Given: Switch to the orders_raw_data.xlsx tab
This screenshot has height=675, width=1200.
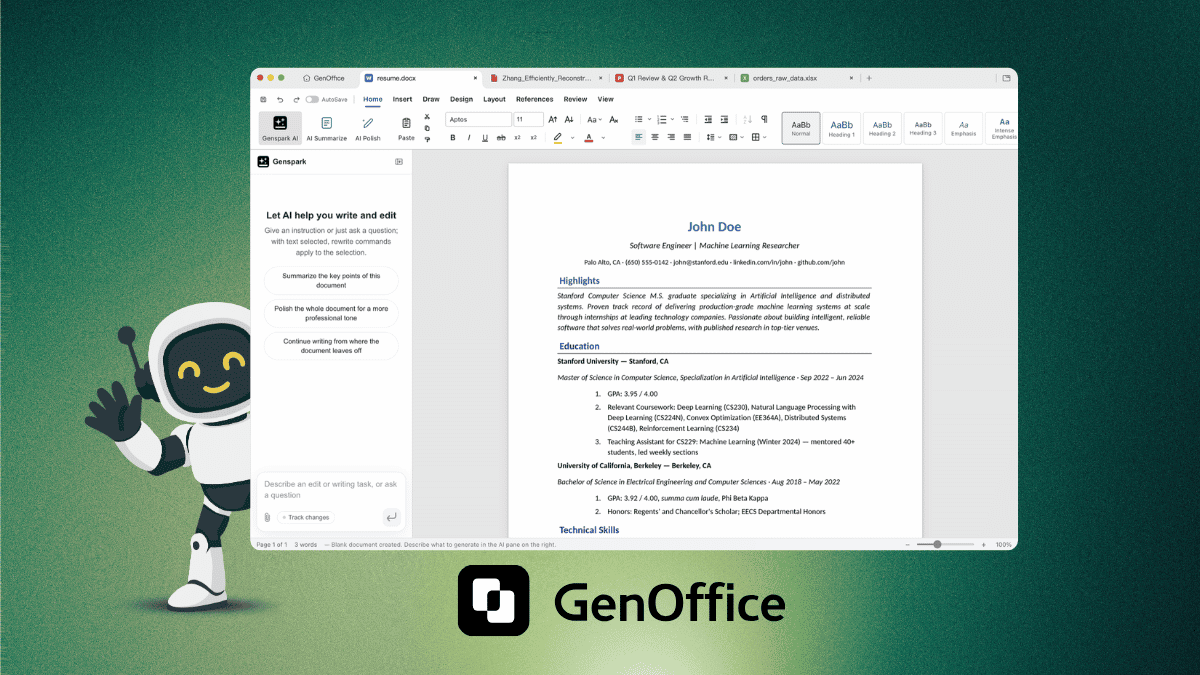Looking at the screenshot, I should click(797, 78).
